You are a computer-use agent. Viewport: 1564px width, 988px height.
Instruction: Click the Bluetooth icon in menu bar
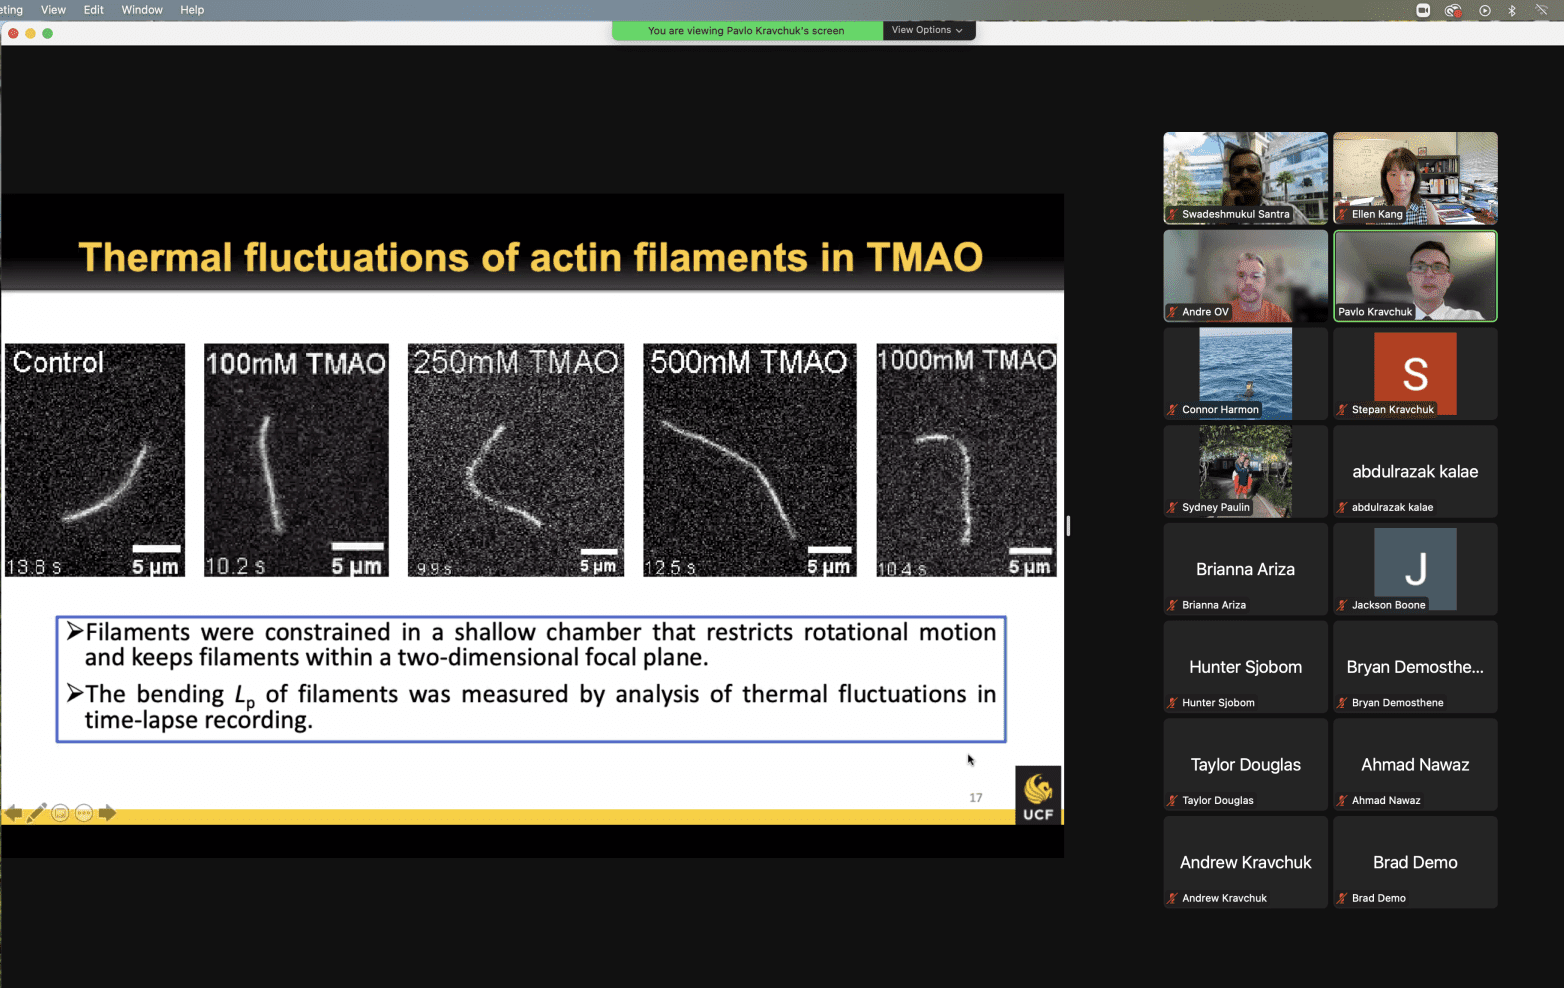[1512, 10]
